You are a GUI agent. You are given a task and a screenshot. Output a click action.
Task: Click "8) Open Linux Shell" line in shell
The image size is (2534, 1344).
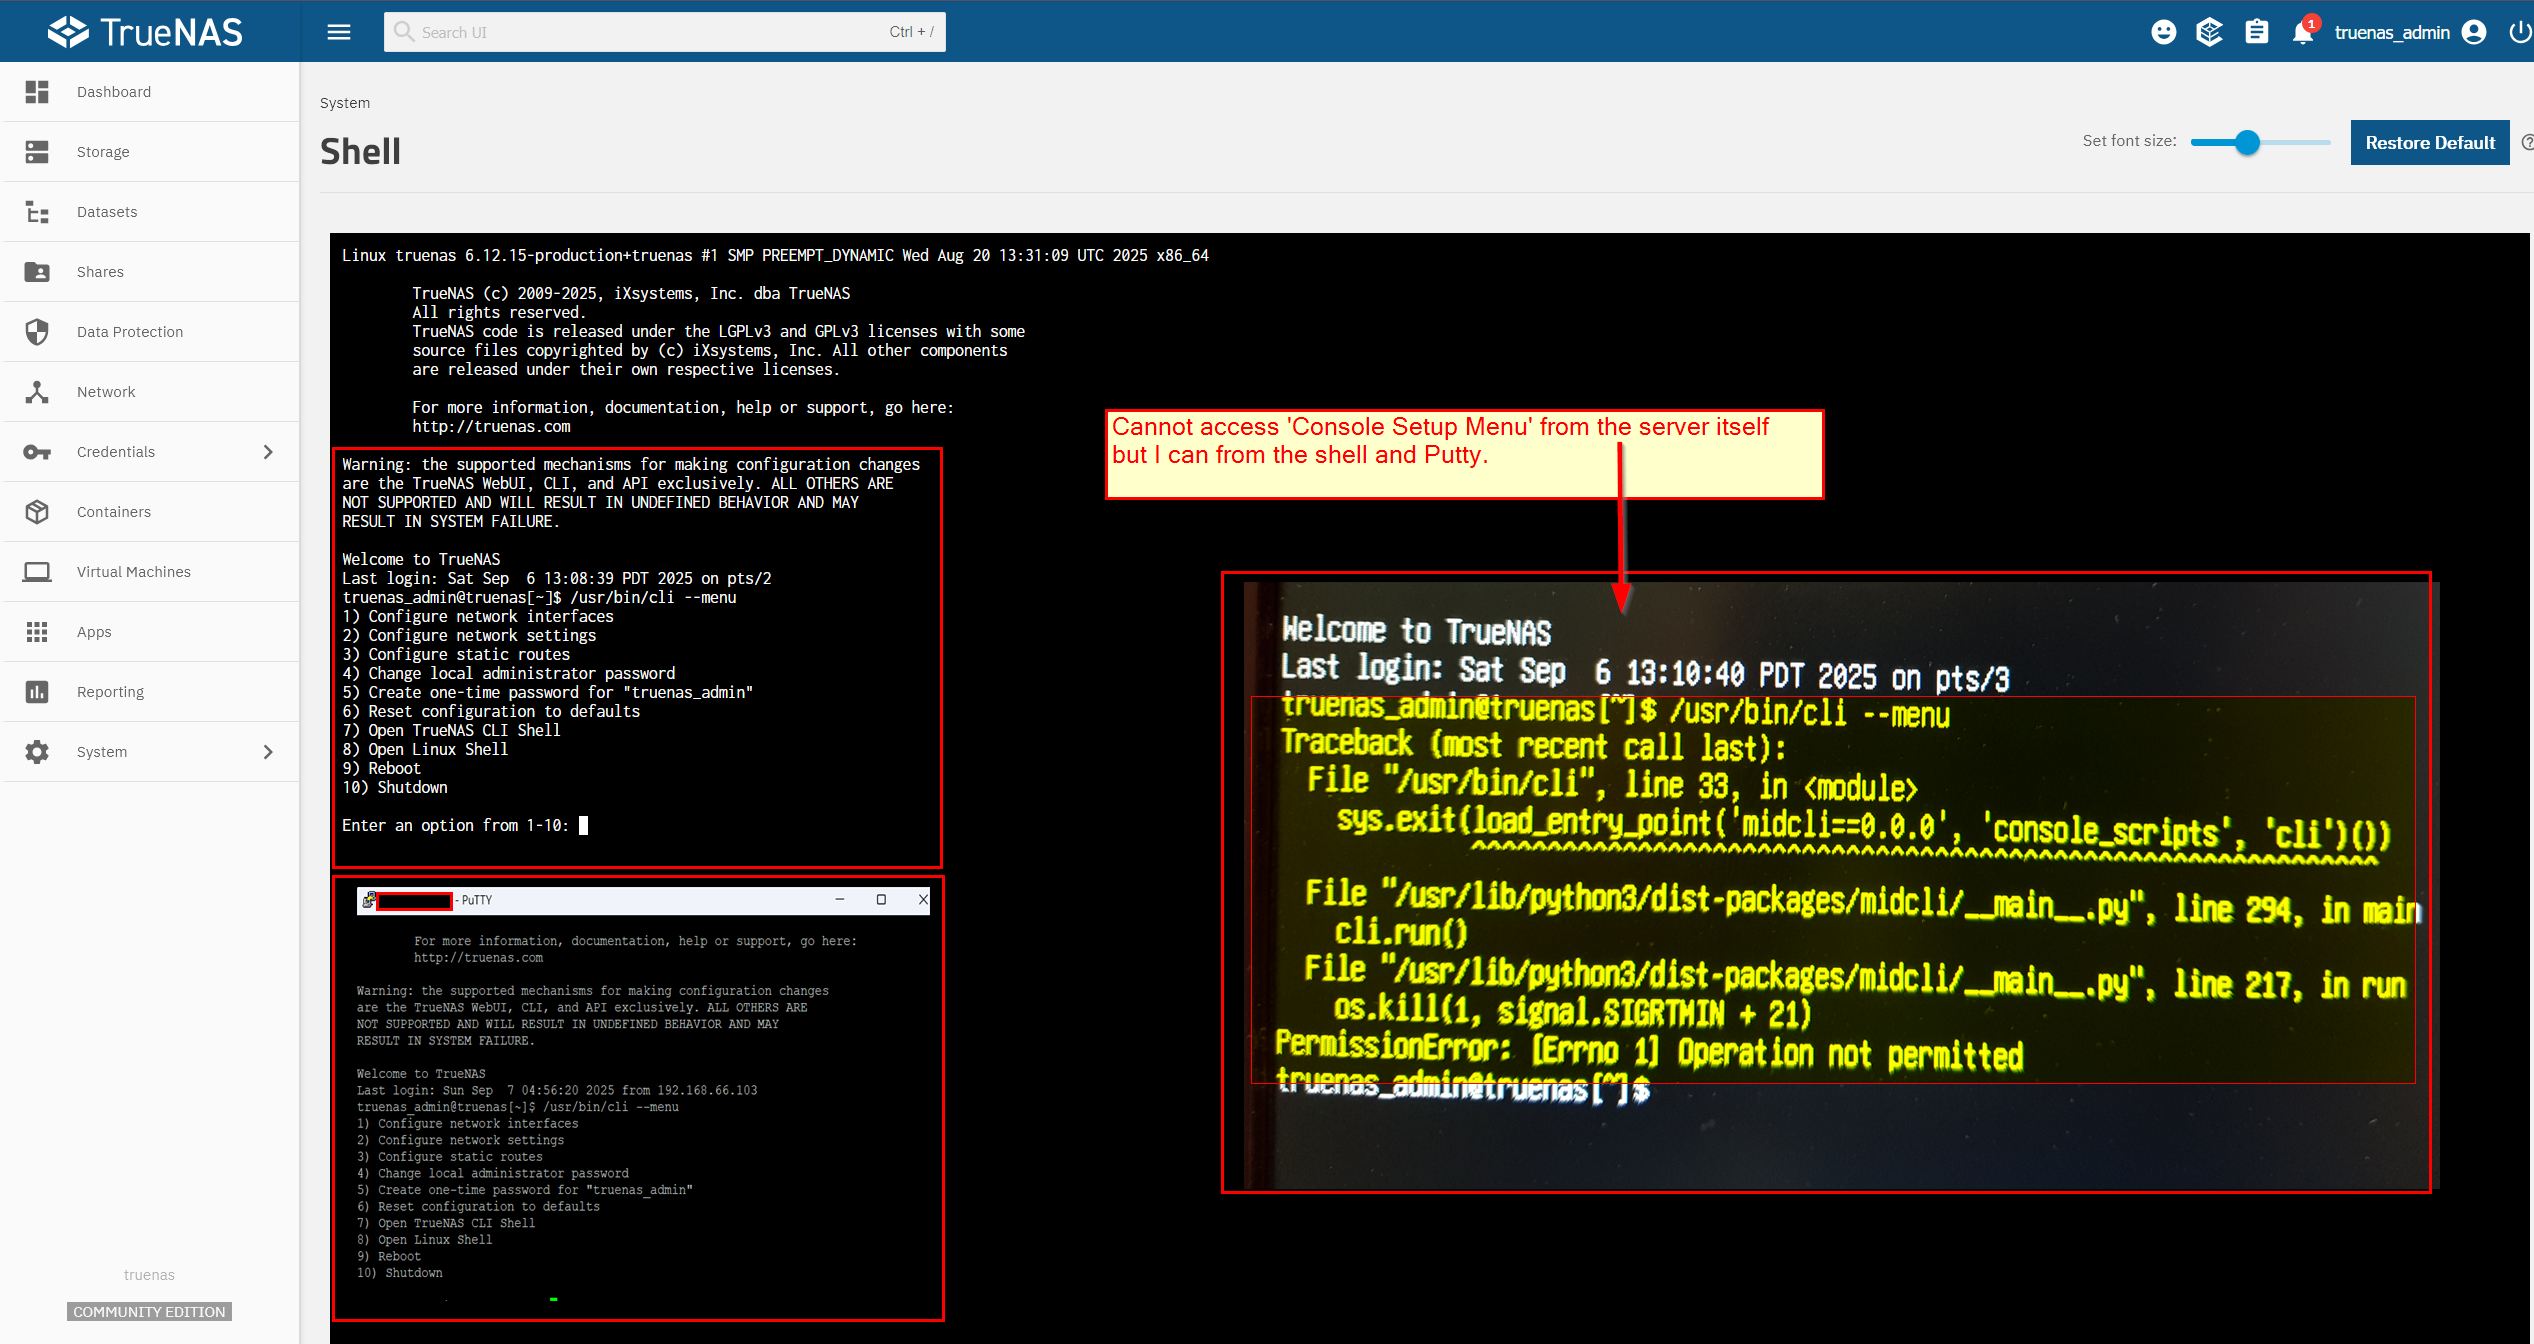pyautogui.click(x=425, y=750)
